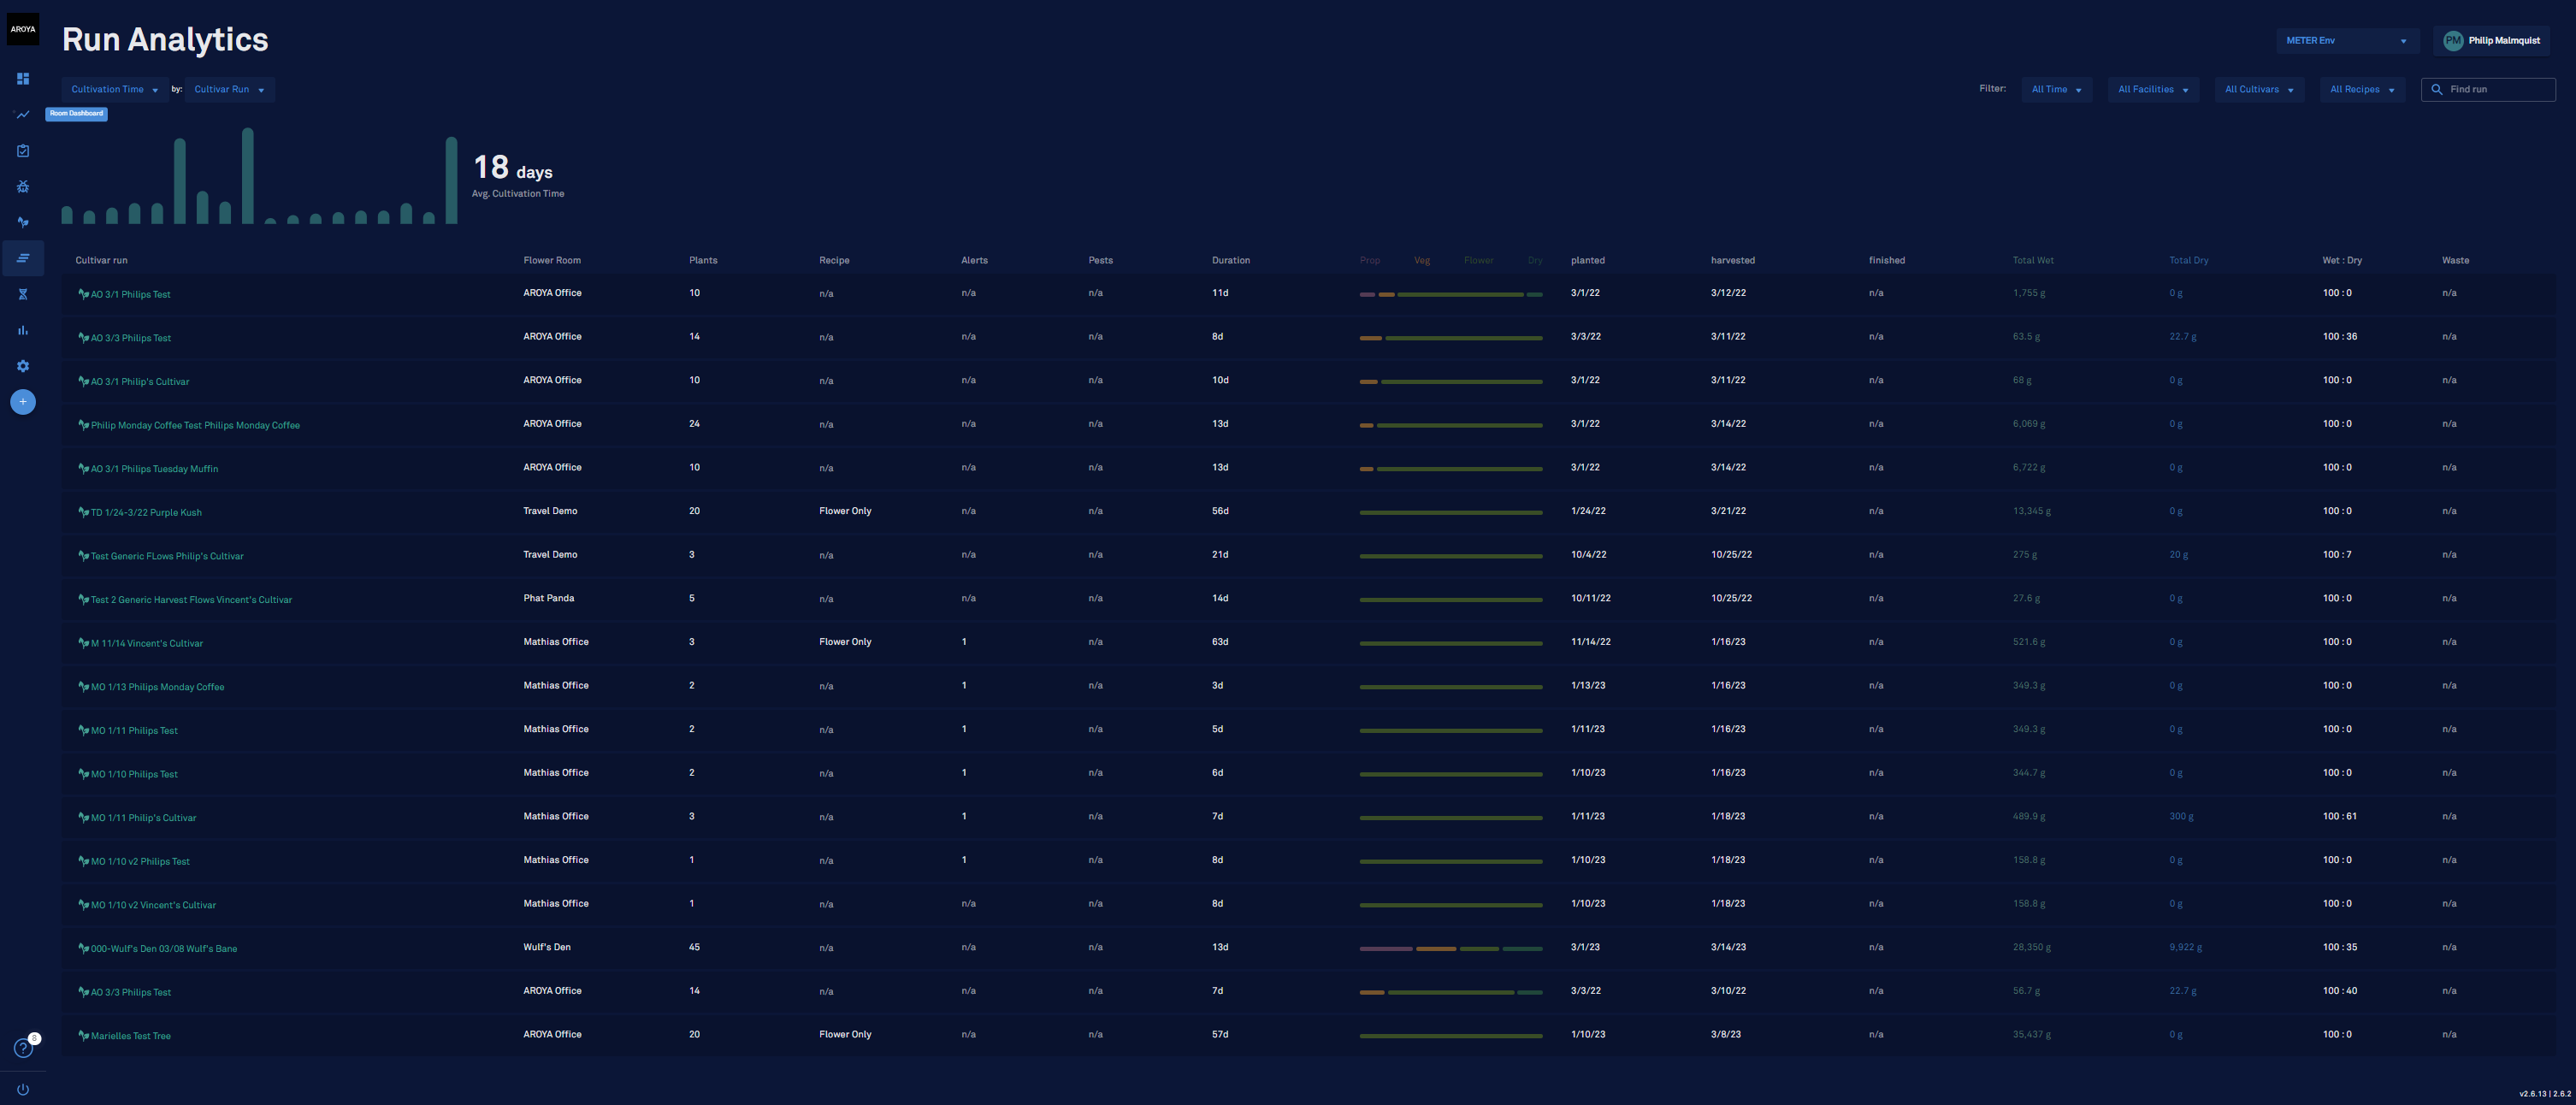Screen dimensions: 2576x1105
Task: Click the Flower Only recipe in Marielles Test Tree row
Action: (x=845, y=1035)
